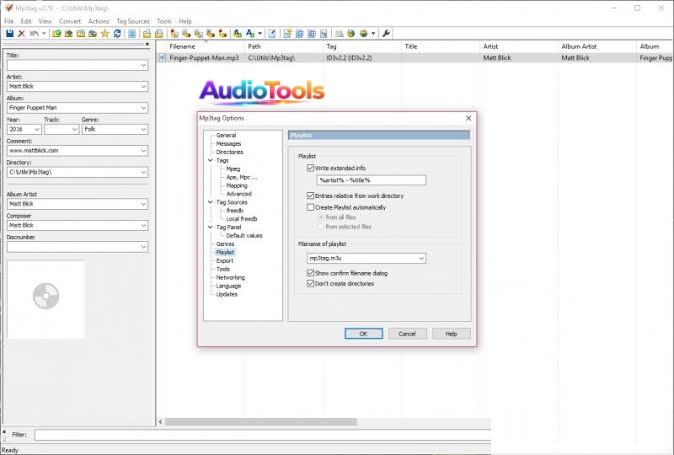Collapse the Tag Panel tree node
This screenshot has width=674, height=455.
(x=210, y=227)
